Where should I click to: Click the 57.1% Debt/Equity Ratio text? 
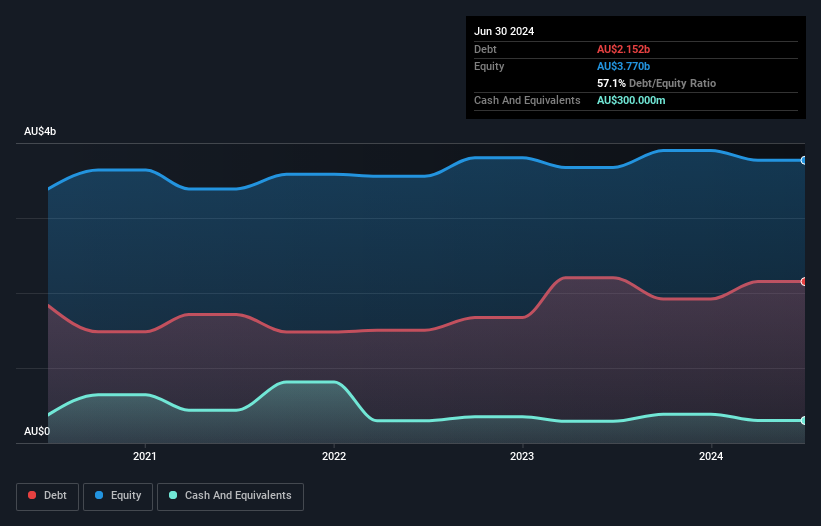656,83
